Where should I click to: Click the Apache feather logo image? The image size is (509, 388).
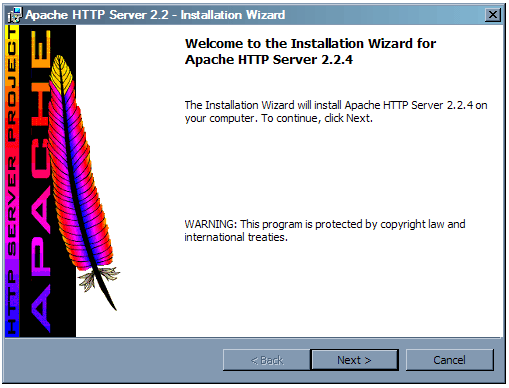point(83,182)
